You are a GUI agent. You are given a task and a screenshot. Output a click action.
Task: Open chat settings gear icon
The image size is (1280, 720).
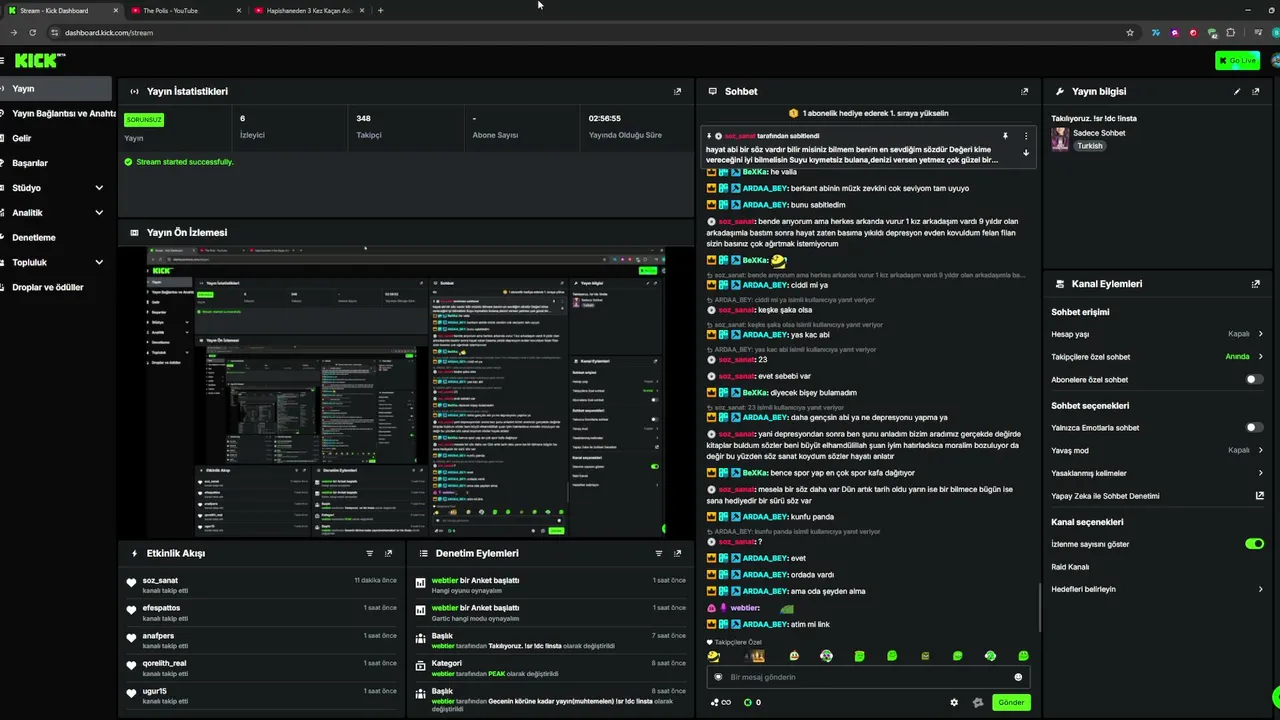tap(954, 702)
